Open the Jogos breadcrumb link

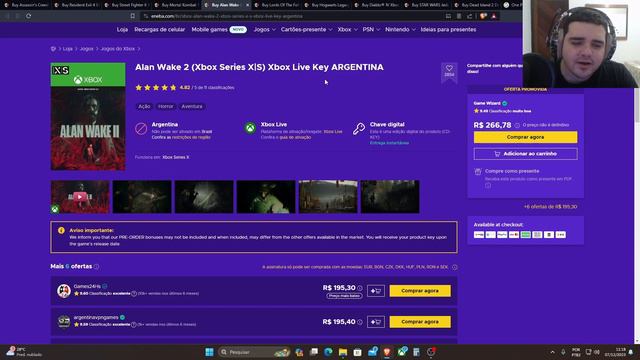87,49
